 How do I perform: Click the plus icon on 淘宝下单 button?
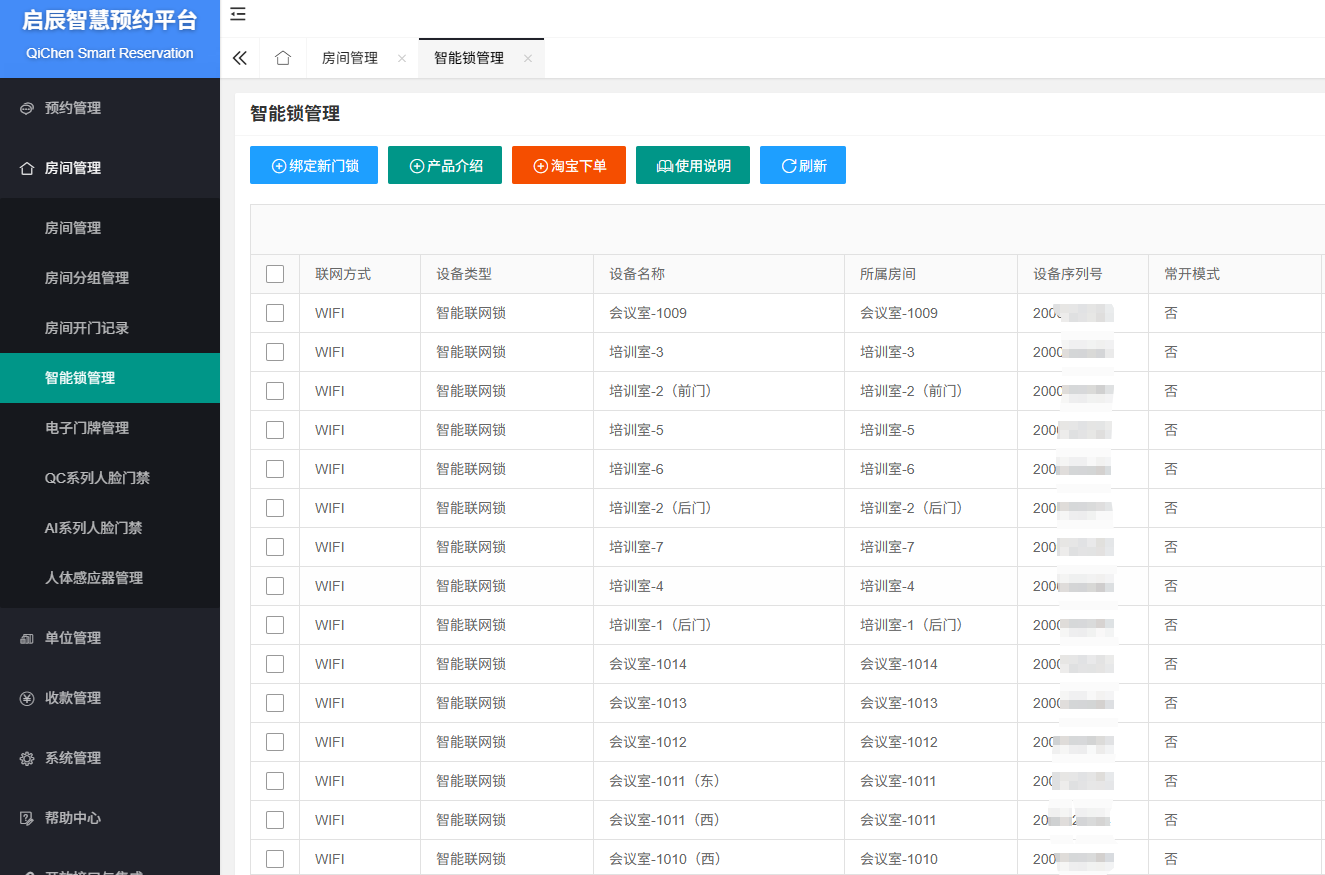point(541,166)
